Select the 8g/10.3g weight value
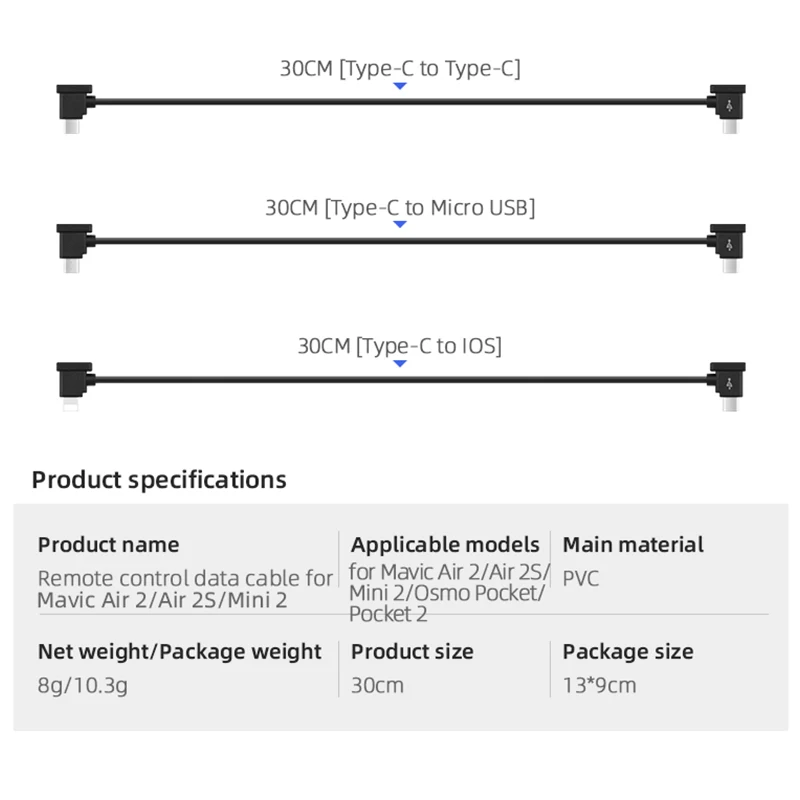Viewport: 800px width, 800px height. [83, 685]
